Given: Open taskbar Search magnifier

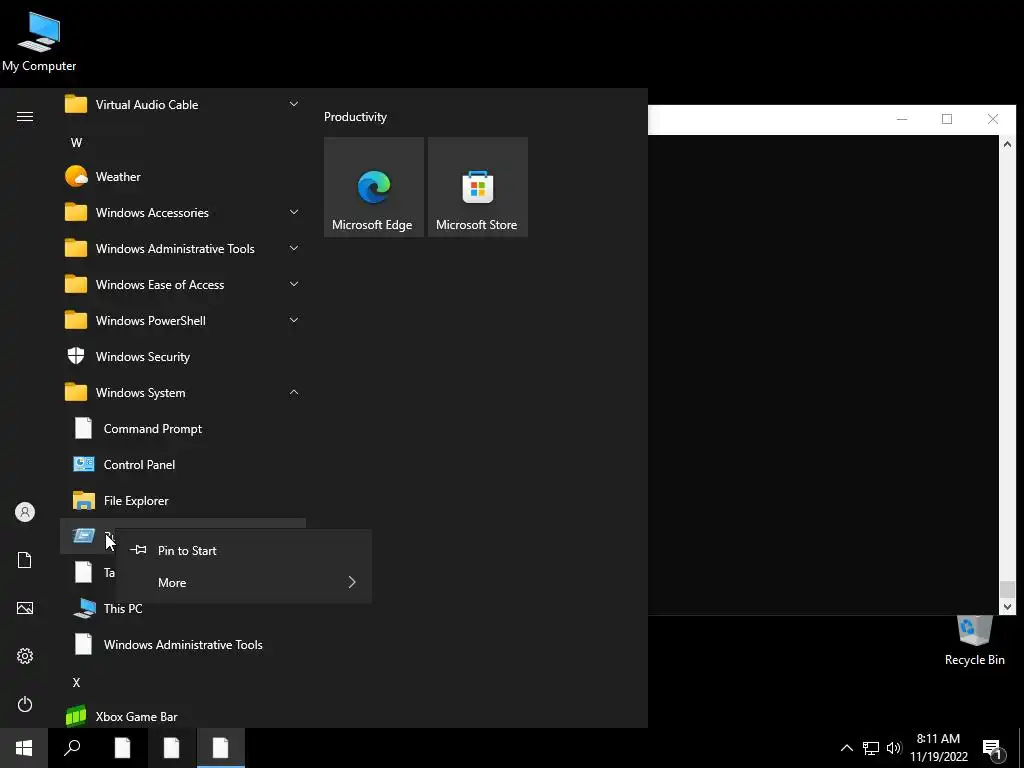Looking at the screenshot, I should point(72,748).
